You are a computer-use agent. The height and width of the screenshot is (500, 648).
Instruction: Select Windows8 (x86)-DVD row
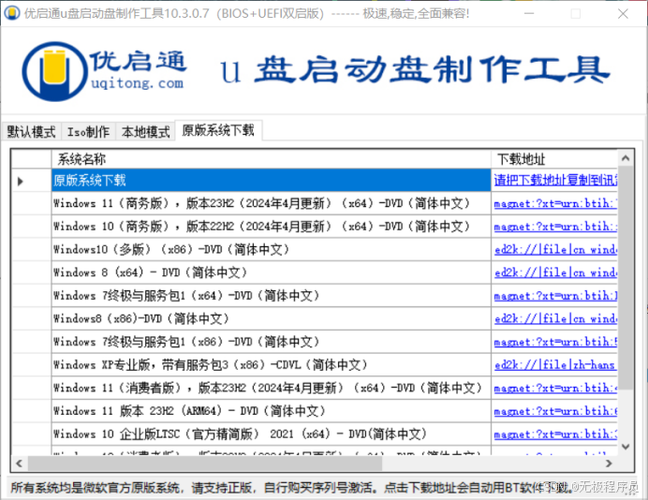[271, 319]
